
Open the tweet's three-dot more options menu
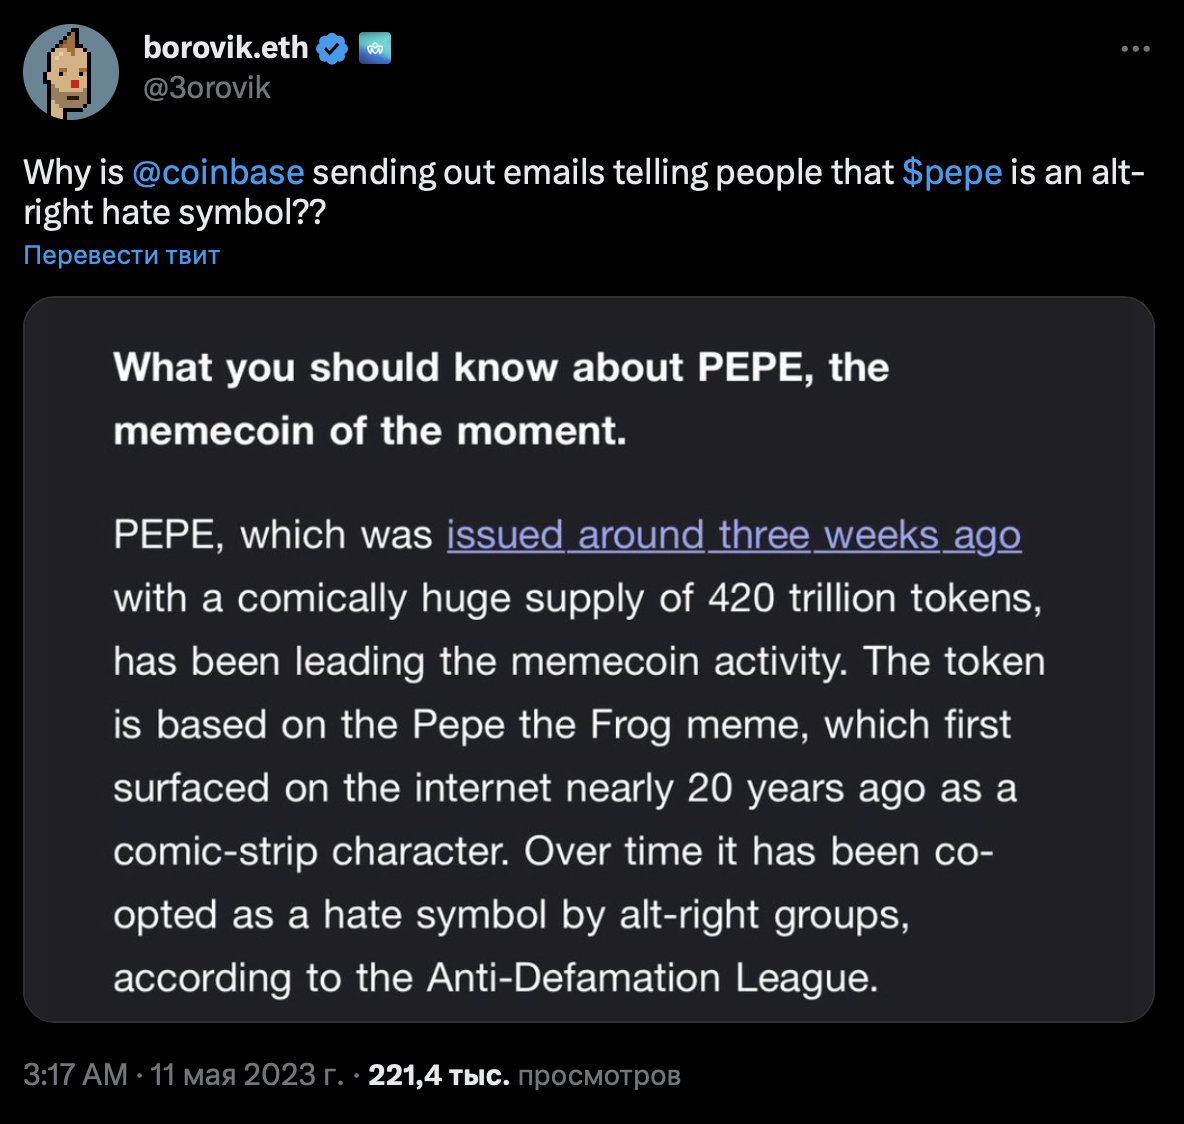click(1135, 49)
